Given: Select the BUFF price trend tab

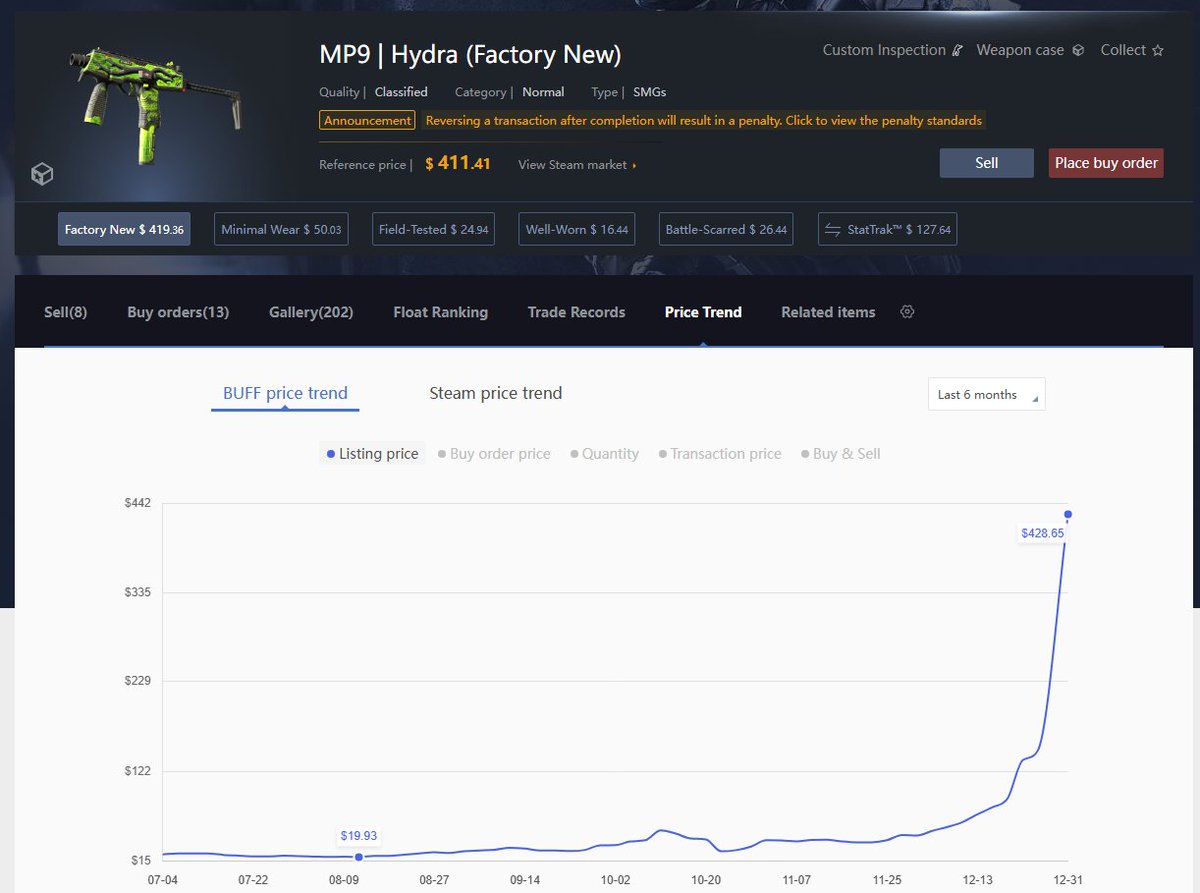Looking at the screenshot, I should click(285, 393).
